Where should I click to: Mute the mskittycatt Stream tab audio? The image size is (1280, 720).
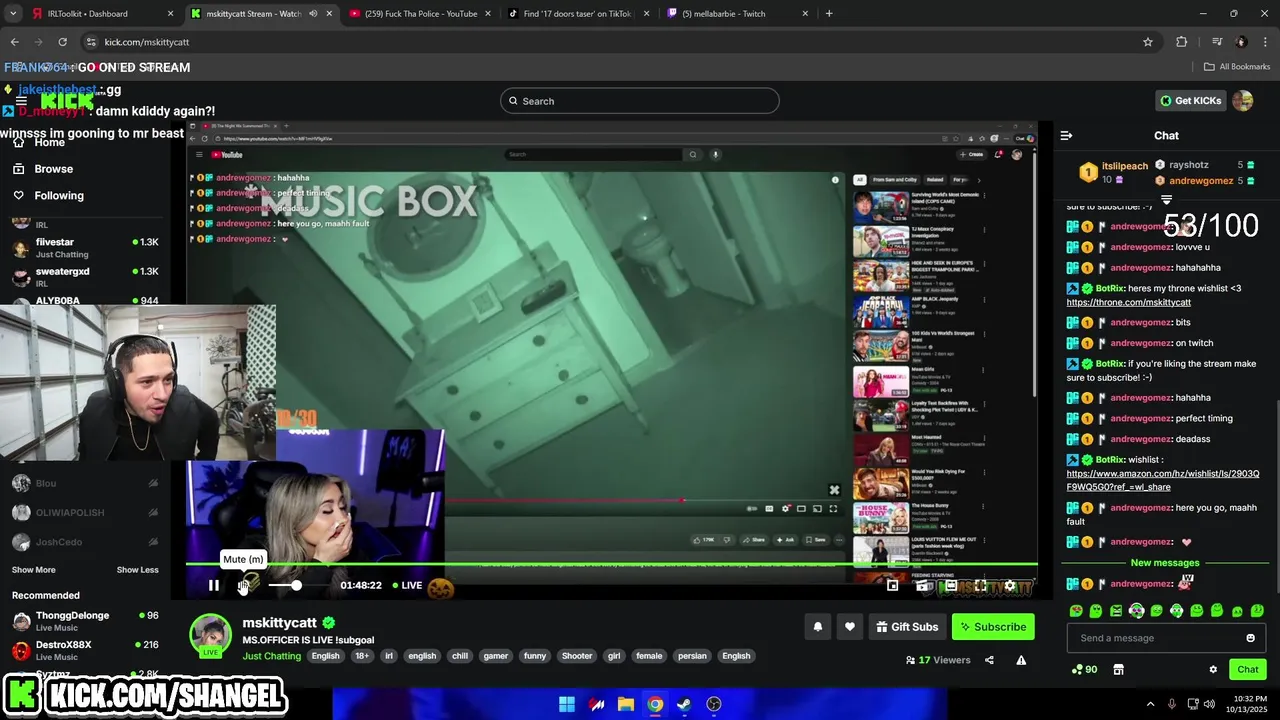[313, 14]
